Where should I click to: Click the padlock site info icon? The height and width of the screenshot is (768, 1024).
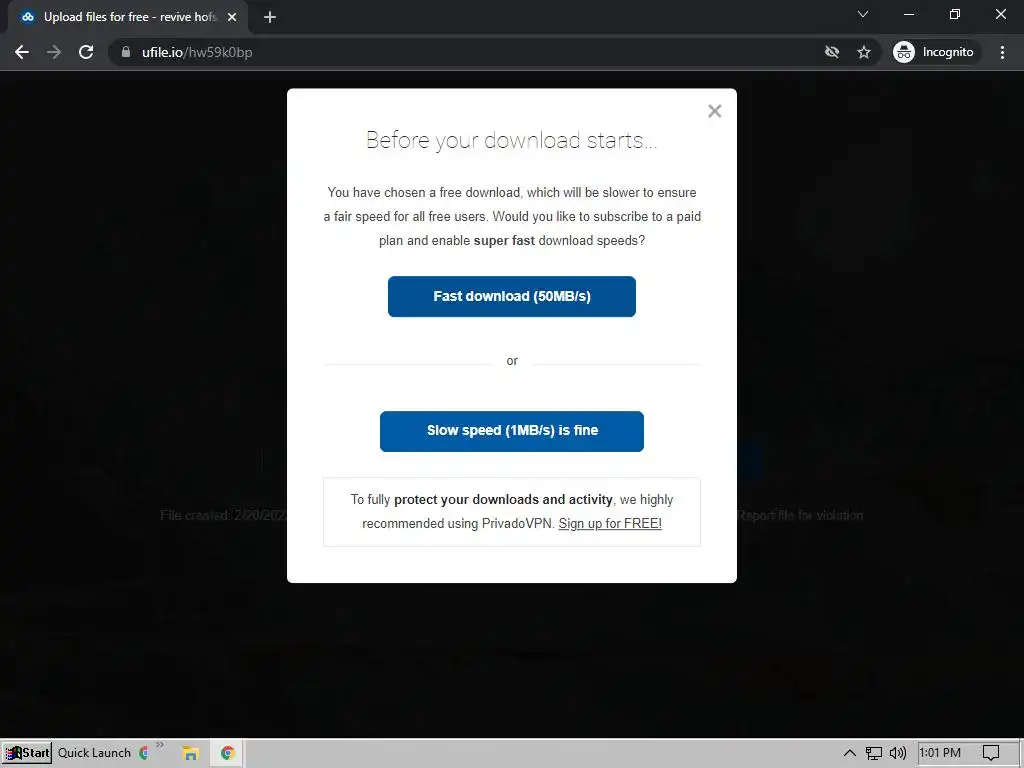[x=125, y=52]
